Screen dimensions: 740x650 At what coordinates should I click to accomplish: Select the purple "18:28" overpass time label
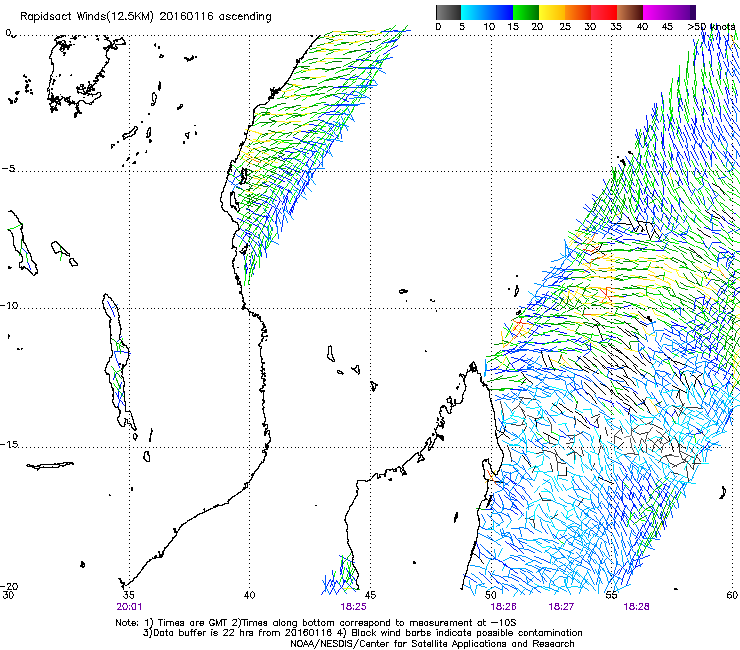pos(636,607)
